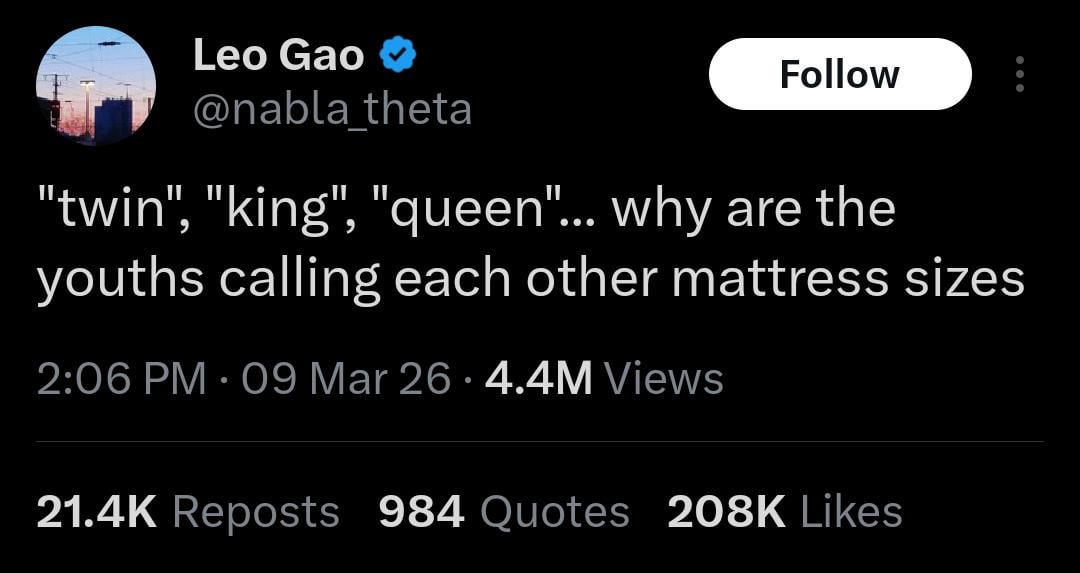
Task: Click the 21.4K repost count number
Action: 97,512
